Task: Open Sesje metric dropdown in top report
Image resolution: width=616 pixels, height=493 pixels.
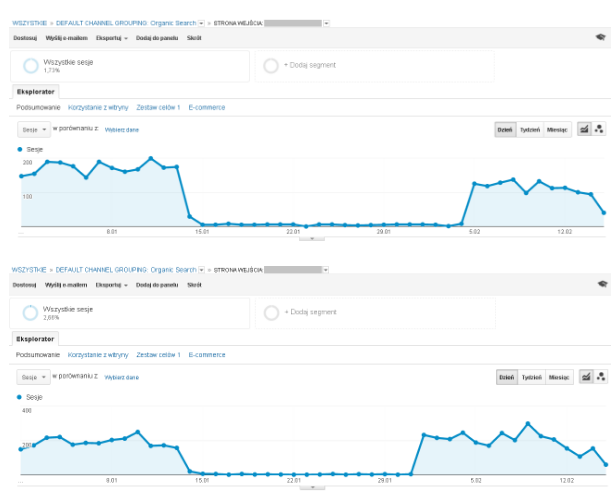Action: coord(34,130)
